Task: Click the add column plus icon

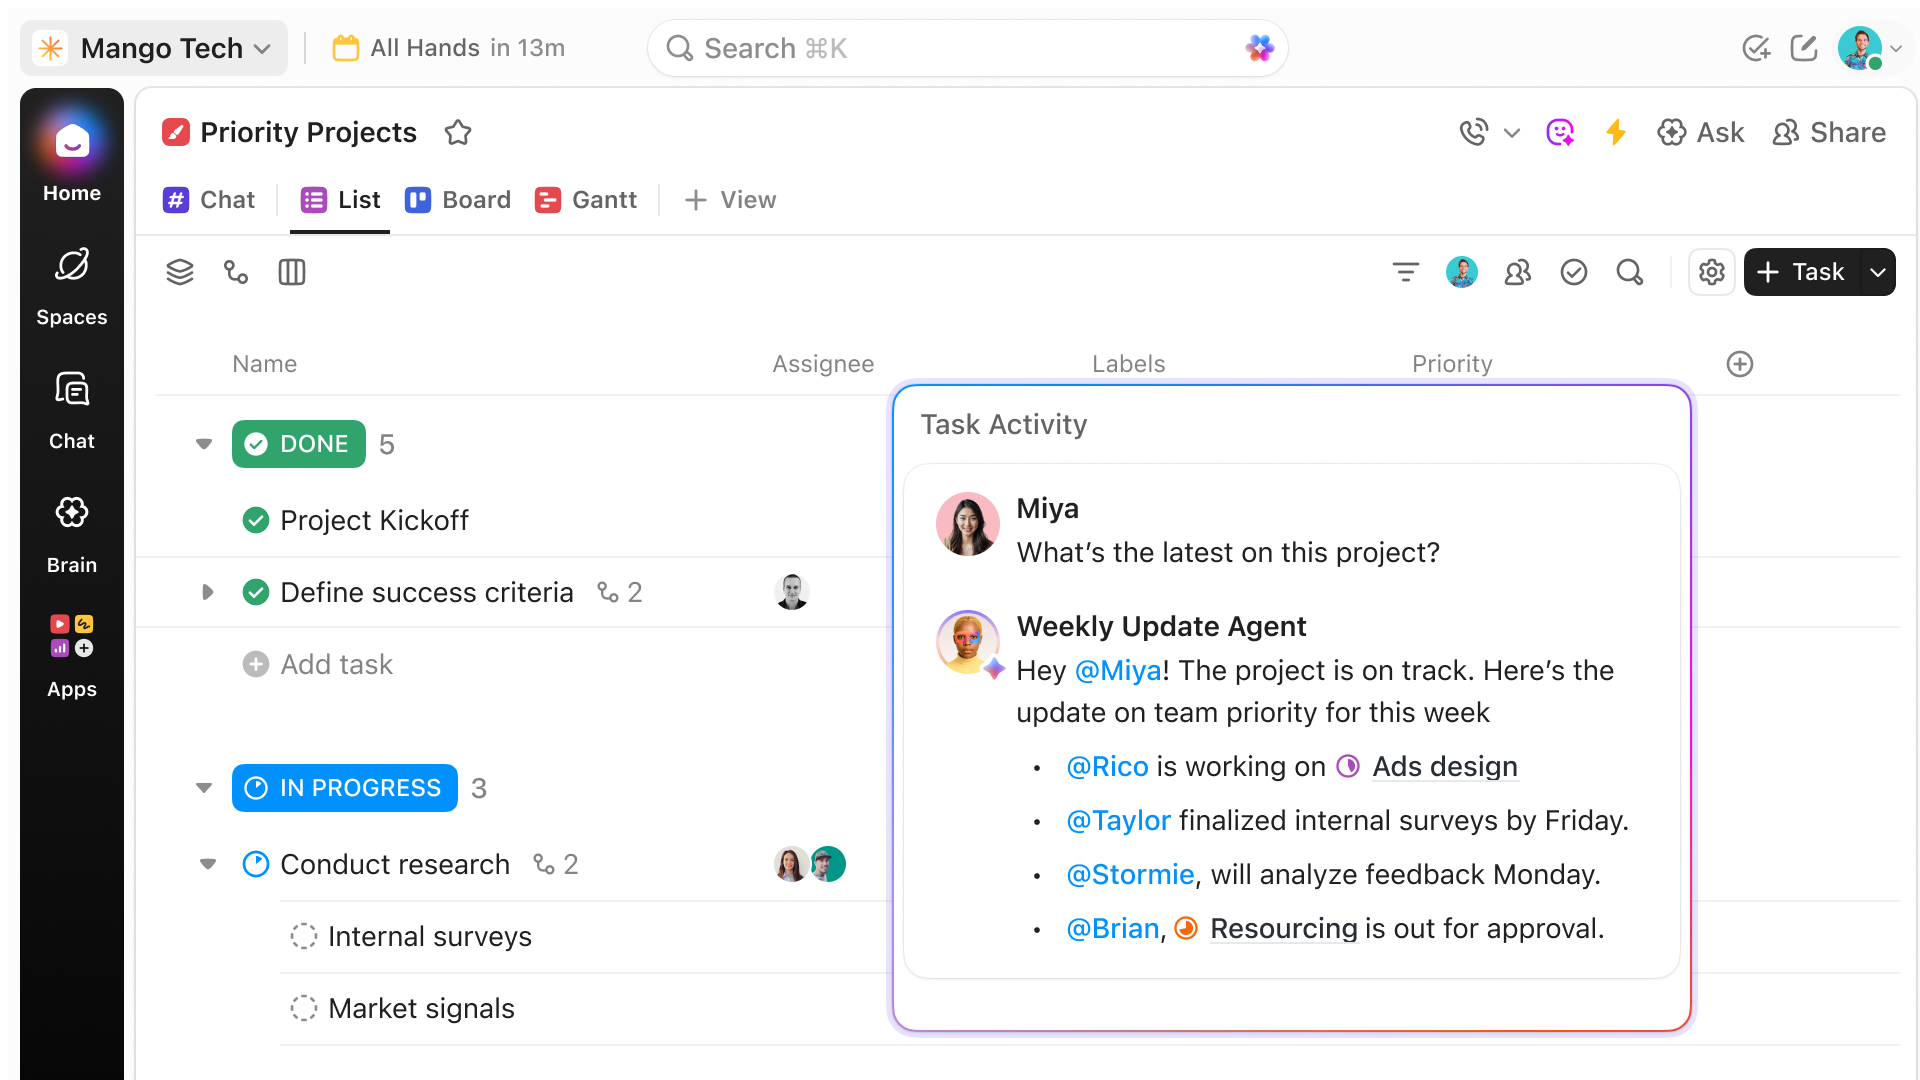Action: [x=1739, y=364]
